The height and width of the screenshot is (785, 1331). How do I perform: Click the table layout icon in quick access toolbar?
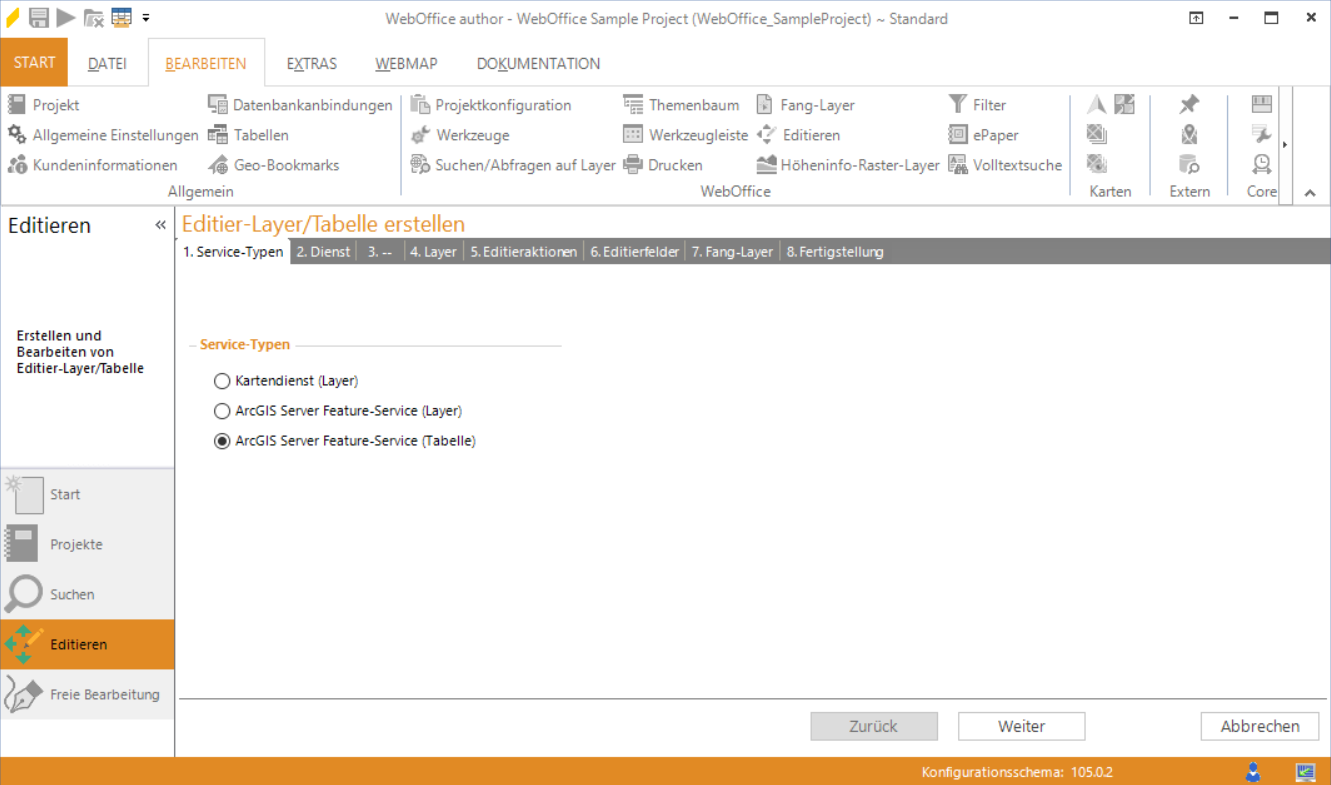(x=121, y=17)
